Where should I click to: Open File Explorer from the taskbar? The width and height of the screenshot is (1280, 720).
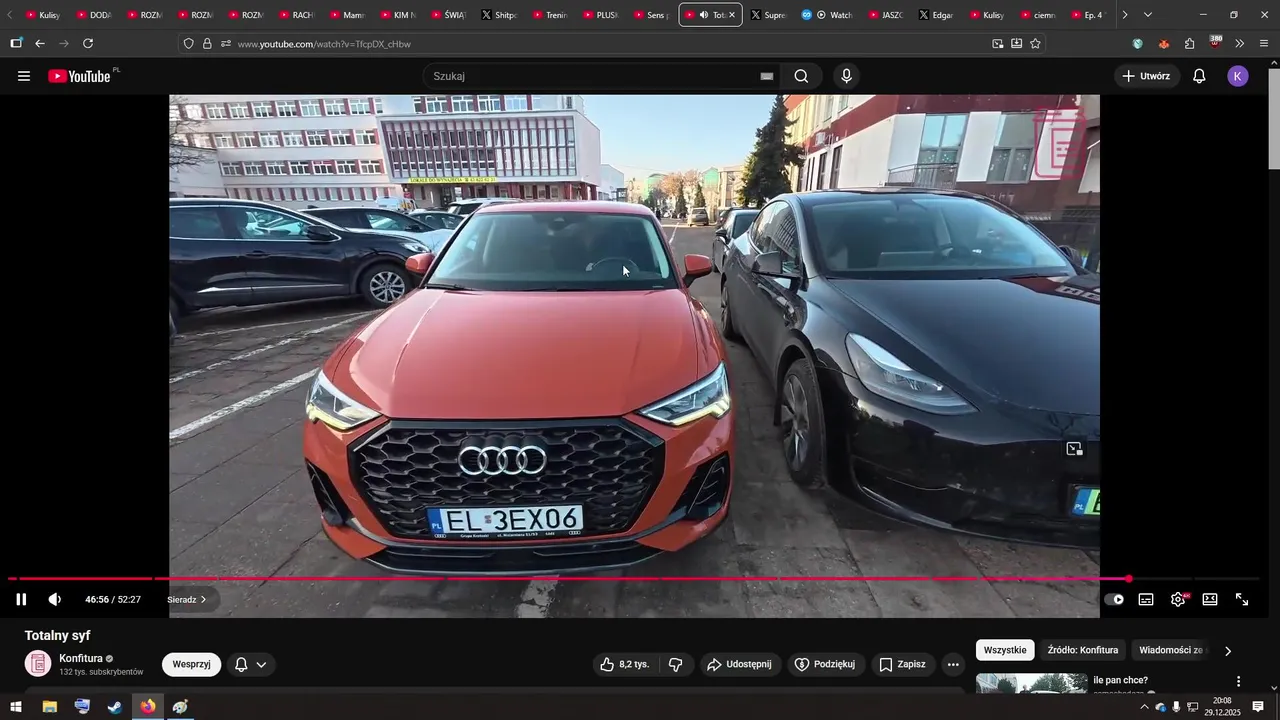pos(49,707)
